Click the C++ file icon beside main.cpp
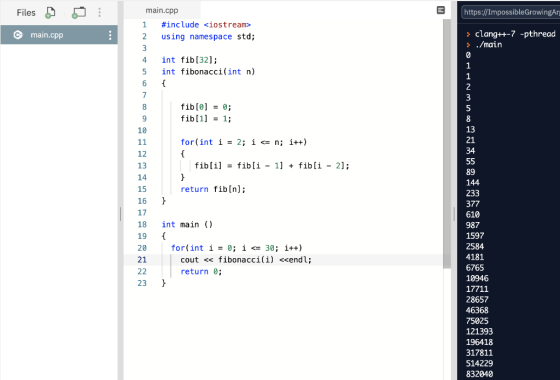Viewport: 560px width, 380px height. click(18, 35)
